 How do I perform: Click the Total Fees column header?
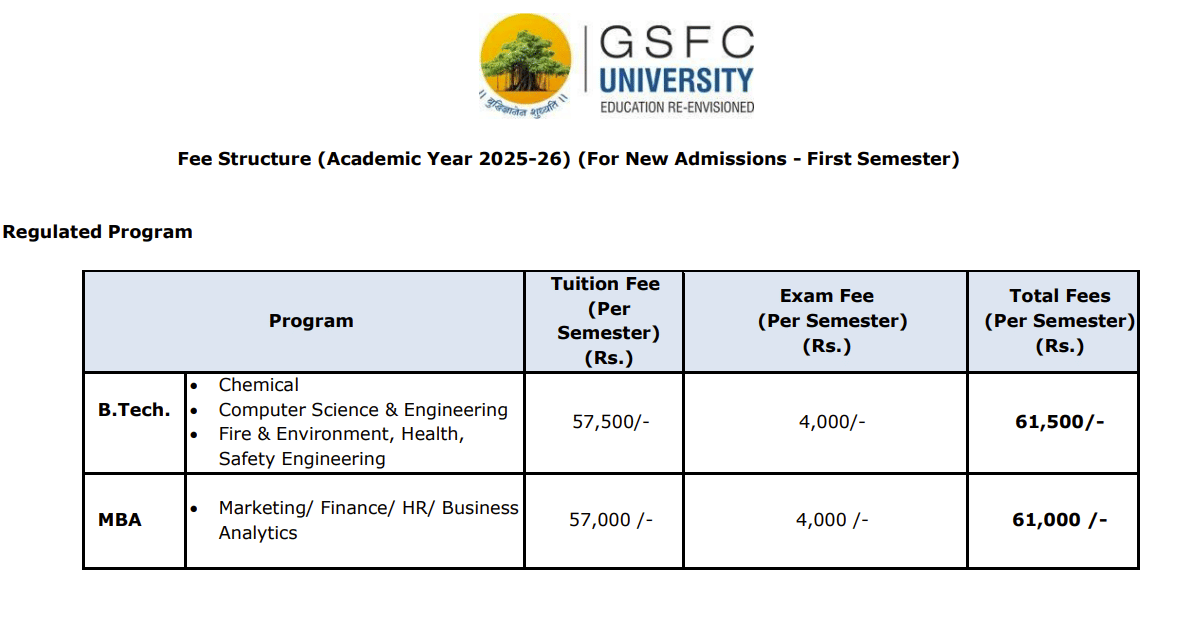pyautogui.click(x=1059, y=321)
